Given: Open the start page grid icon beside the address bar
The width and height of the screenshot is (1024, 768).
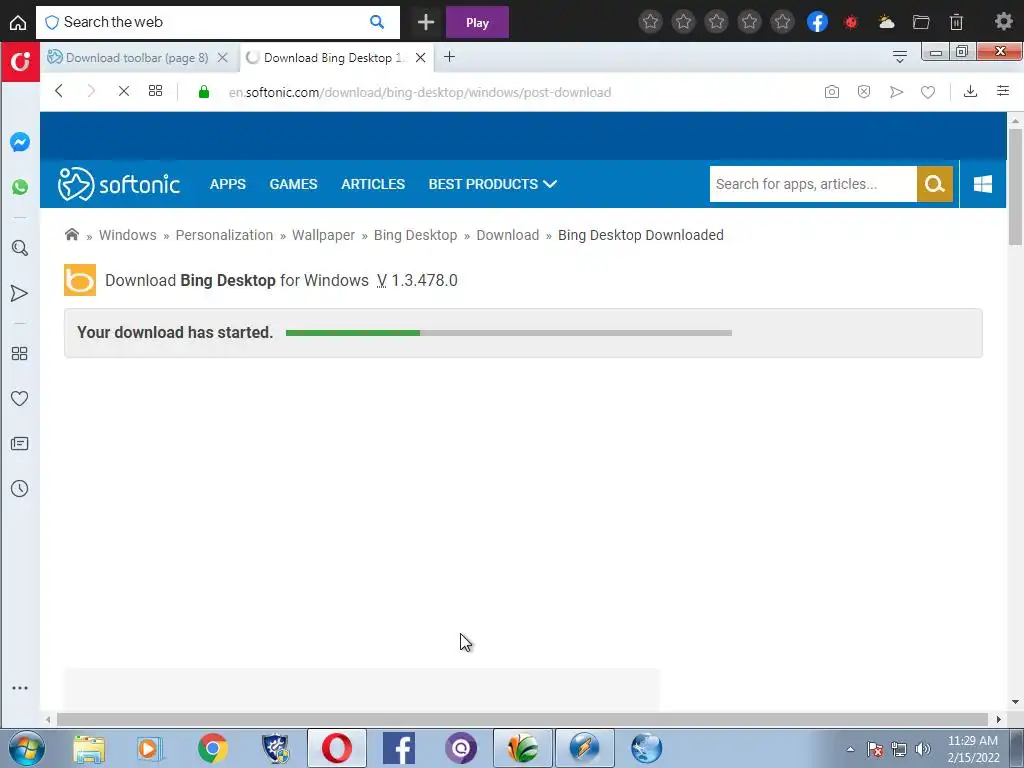Looking at the screenshot, I should [x=155, y=91].
